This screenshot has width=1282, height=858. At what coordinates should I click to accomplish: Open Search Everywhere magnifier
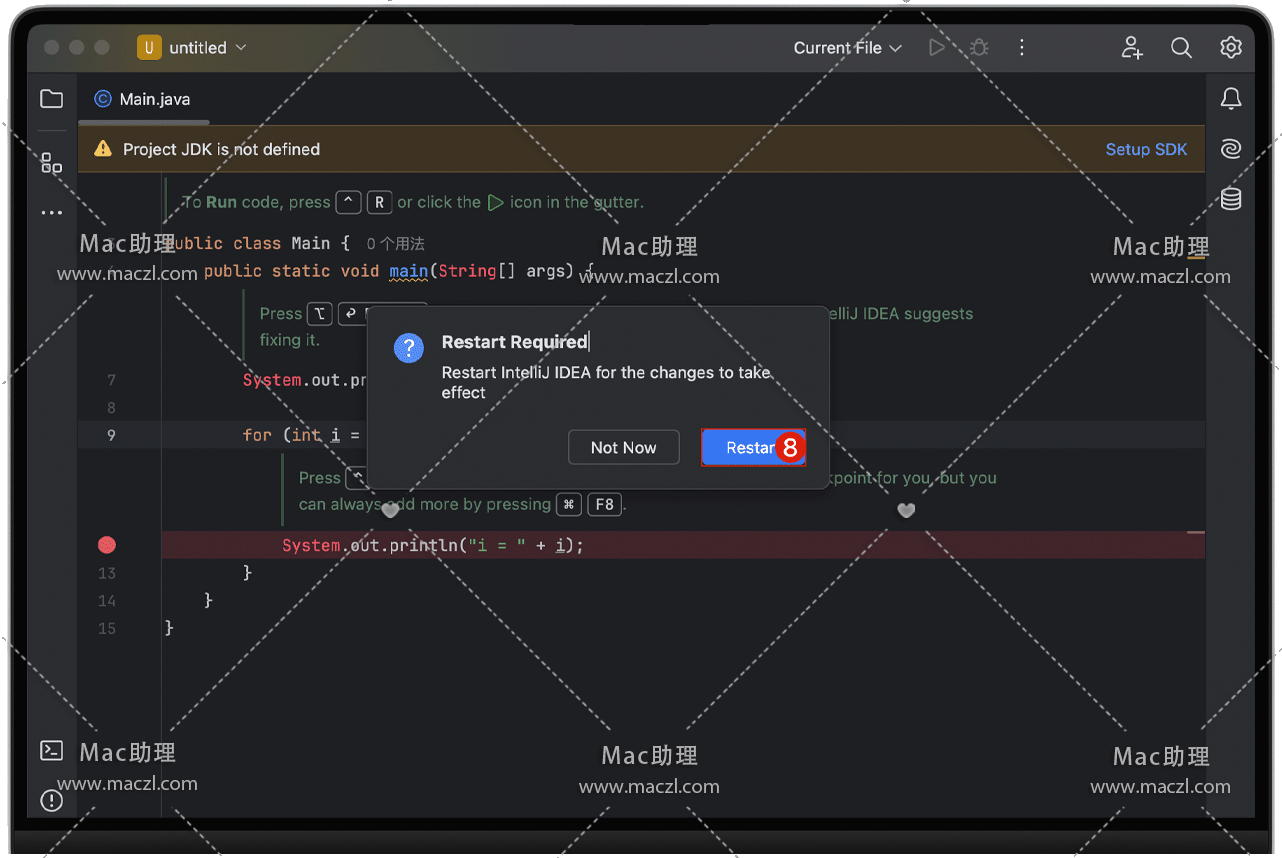(1181, 48)
